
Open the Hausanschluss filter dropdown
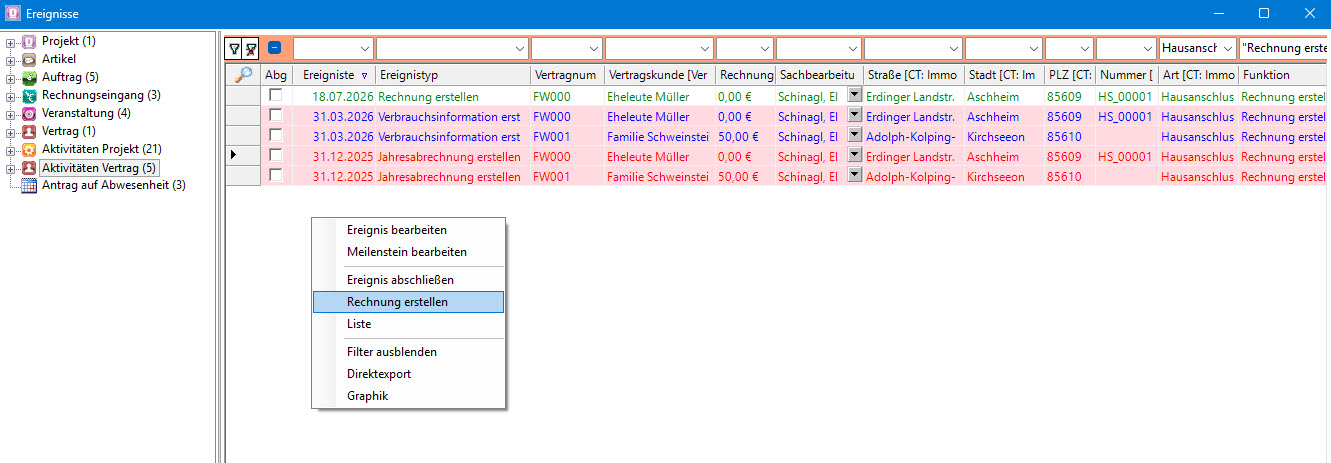(x=1227, y=48)
